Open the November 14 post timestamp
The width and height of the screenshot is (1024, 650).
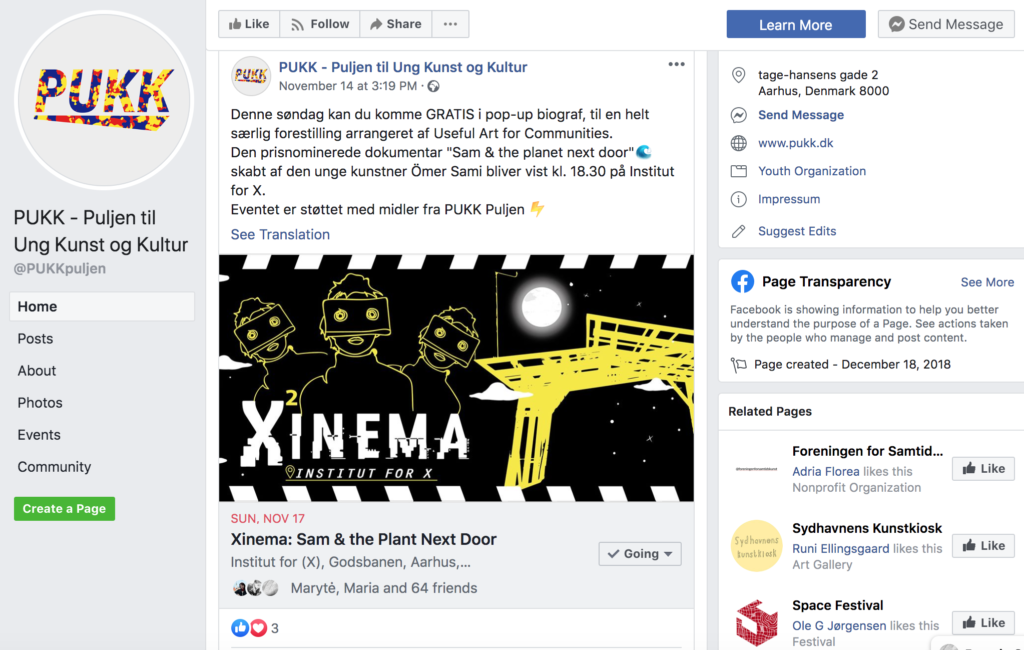(x=347, y=86)
